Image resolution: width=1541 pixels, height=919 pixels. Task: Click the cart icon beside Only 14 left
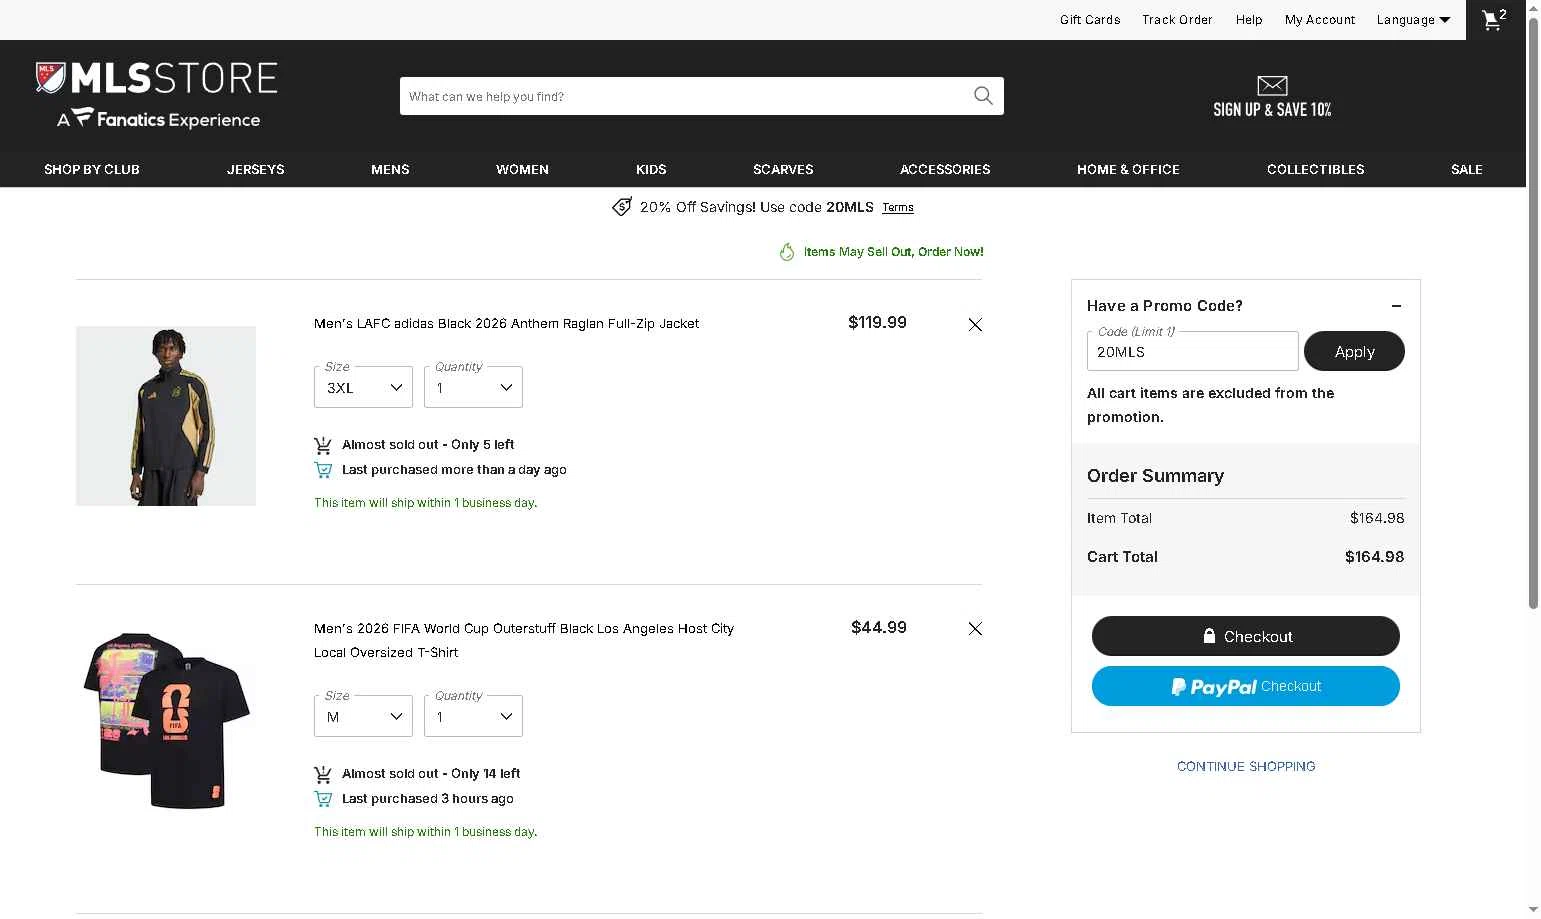(x=323, y=774)
